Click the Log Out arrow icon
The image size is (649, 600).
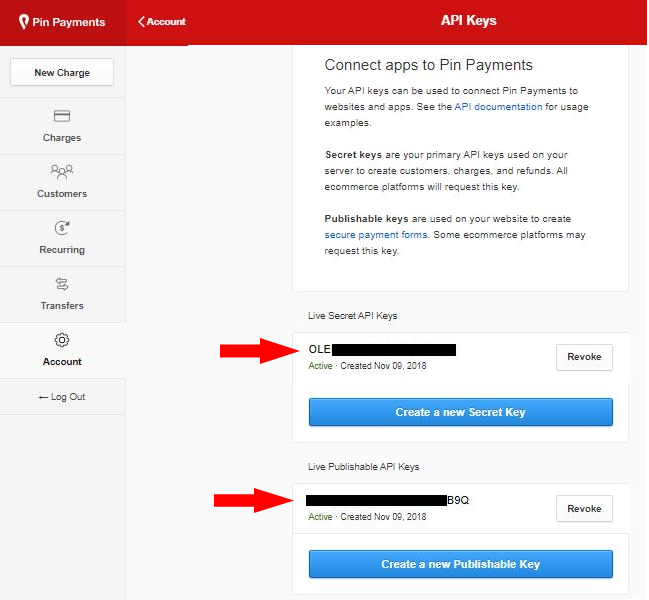click(43, 397)
